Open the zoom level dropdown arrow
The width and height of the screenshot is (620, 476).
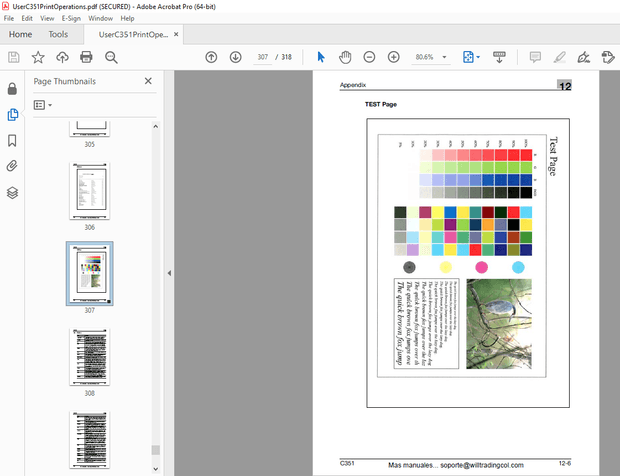tap(444, 57)
